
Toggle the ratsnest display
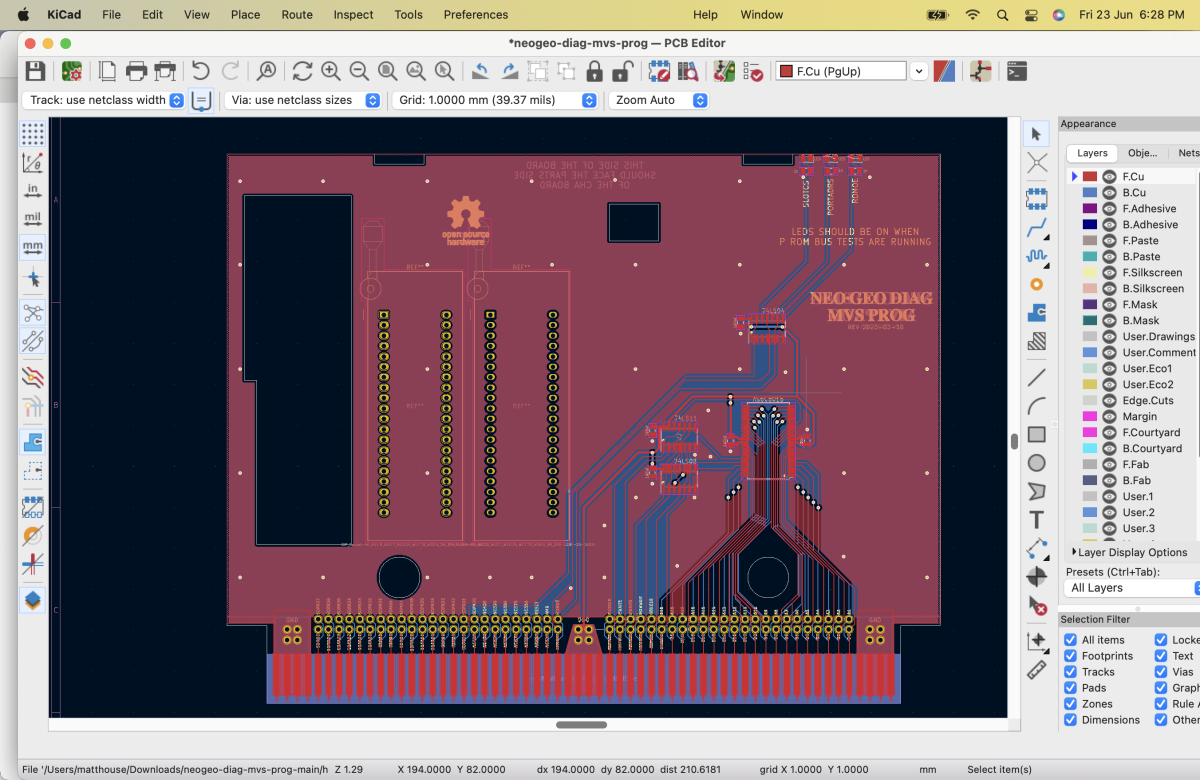(32, 312)
